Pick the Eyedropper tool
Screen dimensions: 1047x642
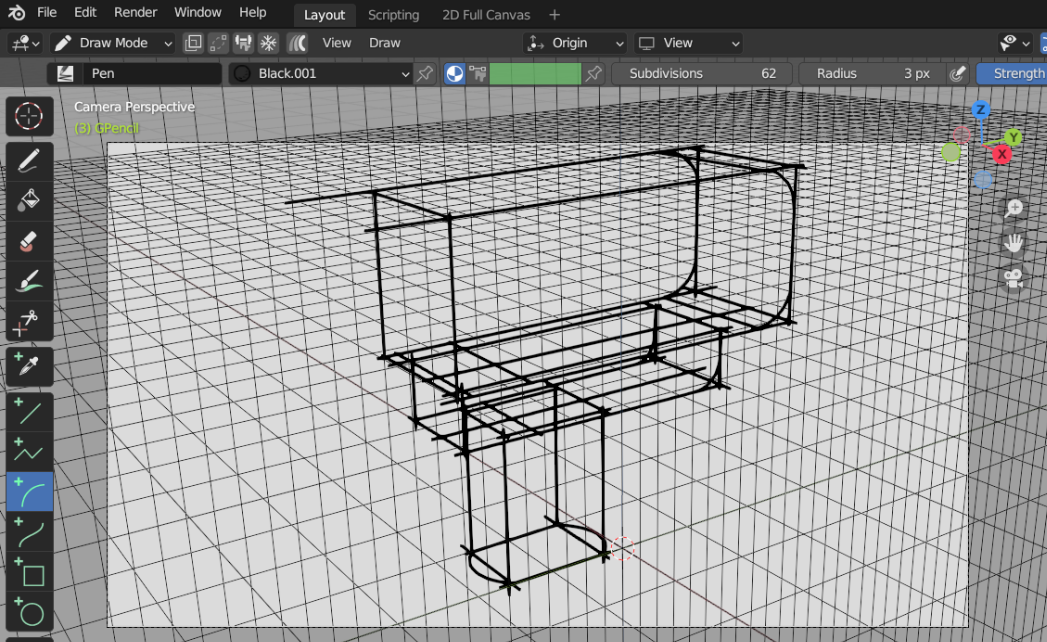click(29, 365)
